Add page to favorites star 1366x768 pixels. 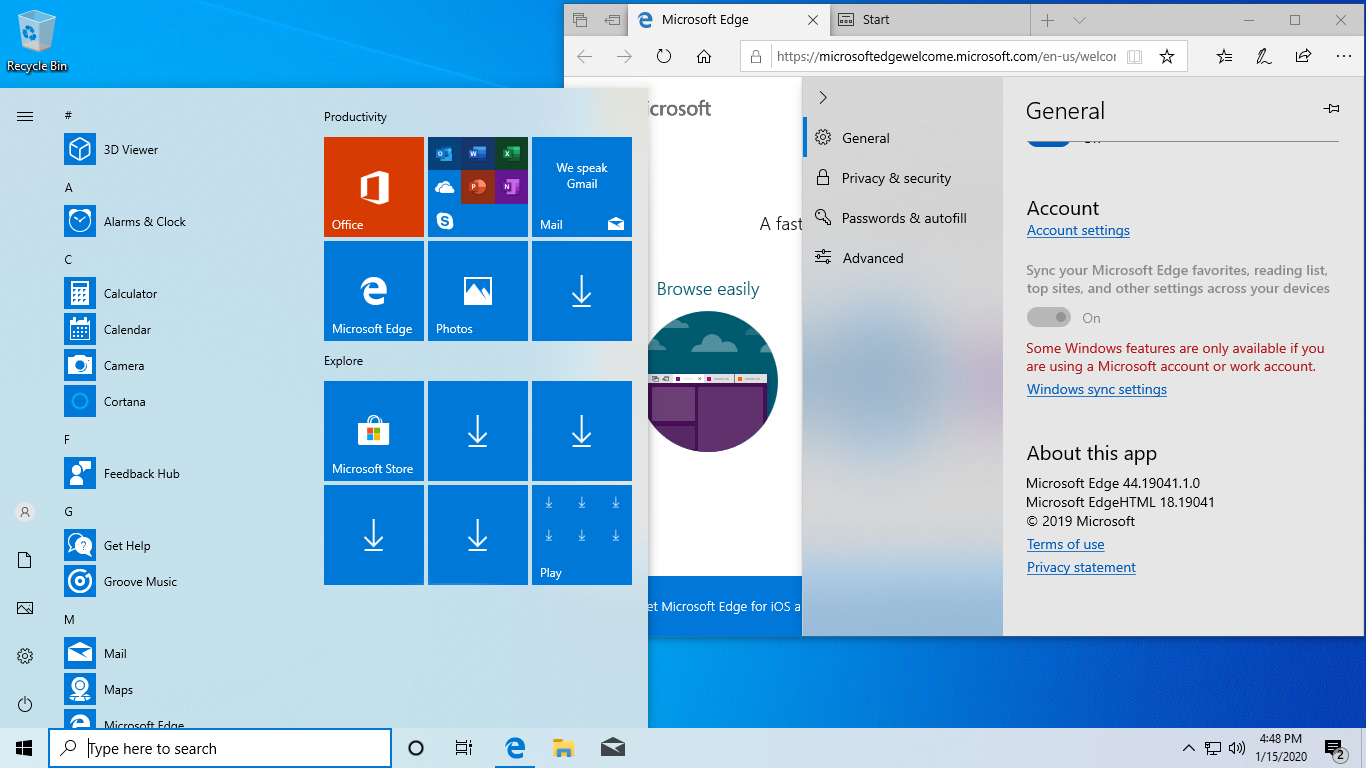click(x=1166, y=57)
